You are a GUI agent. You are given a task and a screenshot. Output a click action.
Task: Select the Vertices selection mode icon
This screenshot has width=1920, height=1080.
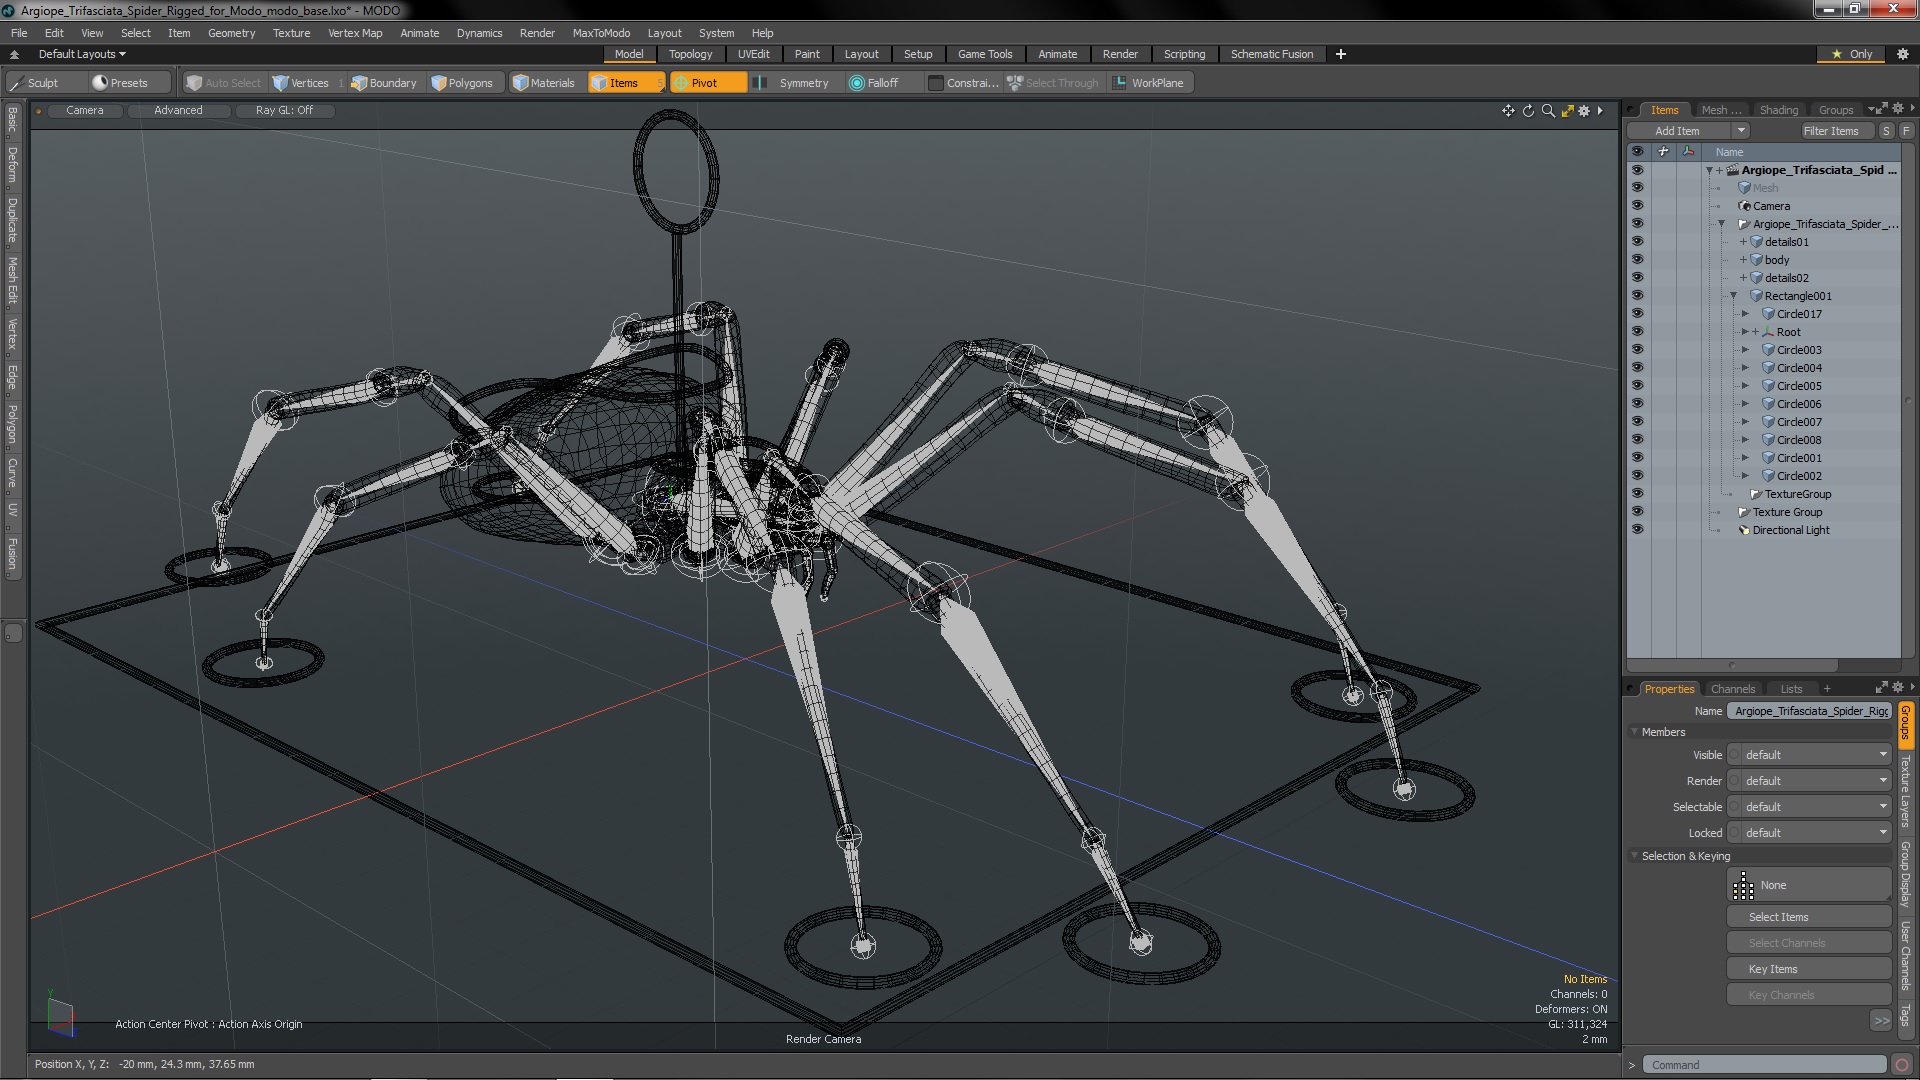(x=281, y=83)
